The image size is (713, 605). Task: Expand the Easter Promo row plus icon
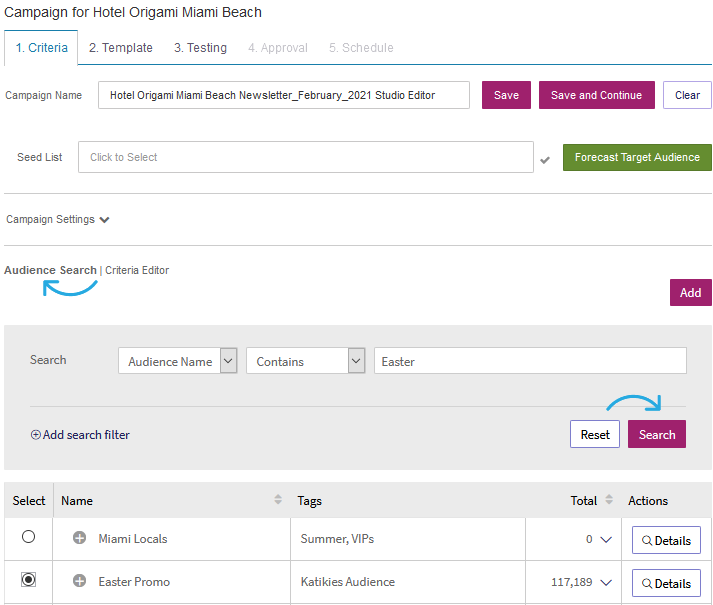[x=80, y=581]
